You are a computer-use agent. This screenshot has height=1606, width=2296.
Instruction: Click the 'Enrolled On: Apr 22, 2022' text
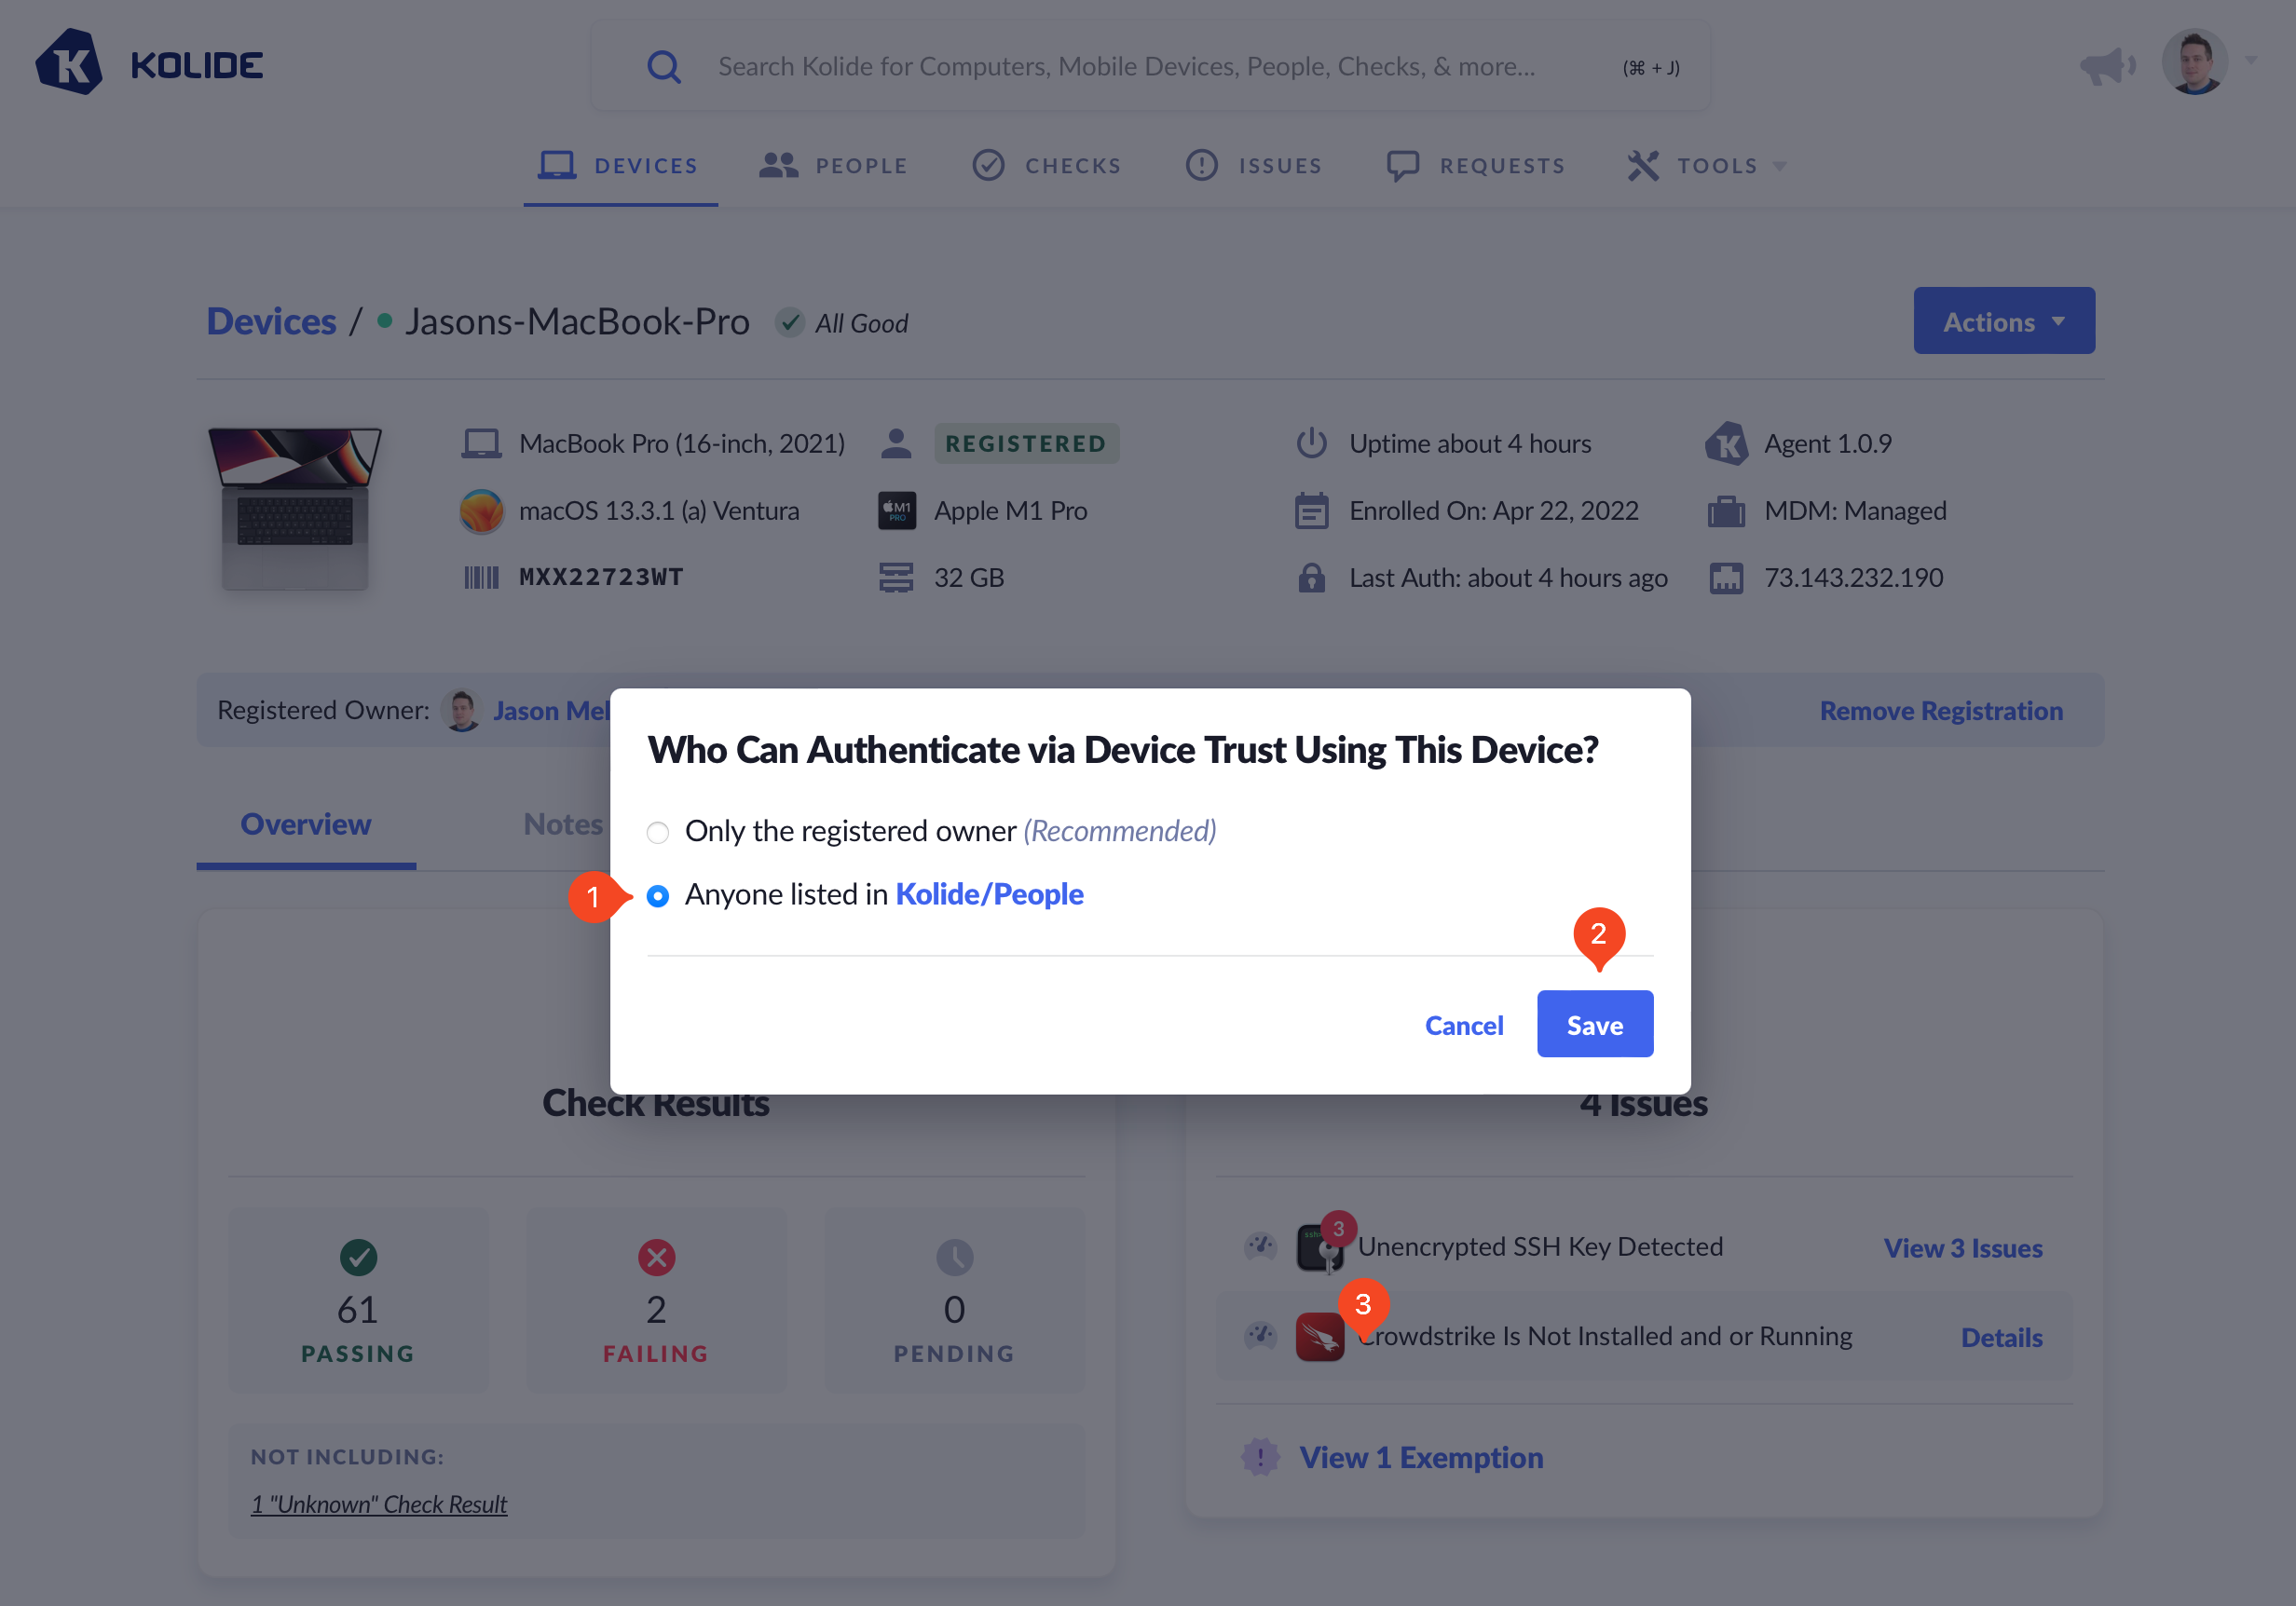(x=1494, y=511)
